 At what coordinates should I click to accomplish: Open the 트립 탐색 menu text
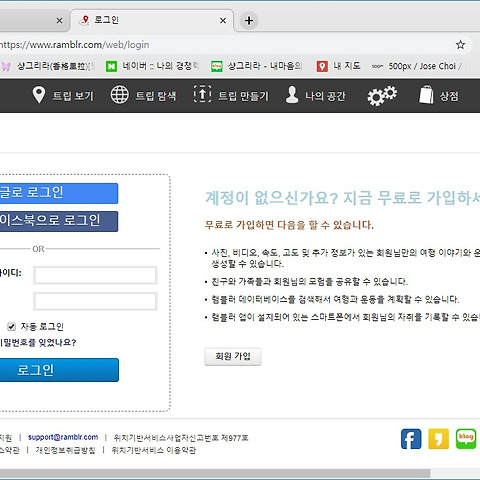coord(156,96)
